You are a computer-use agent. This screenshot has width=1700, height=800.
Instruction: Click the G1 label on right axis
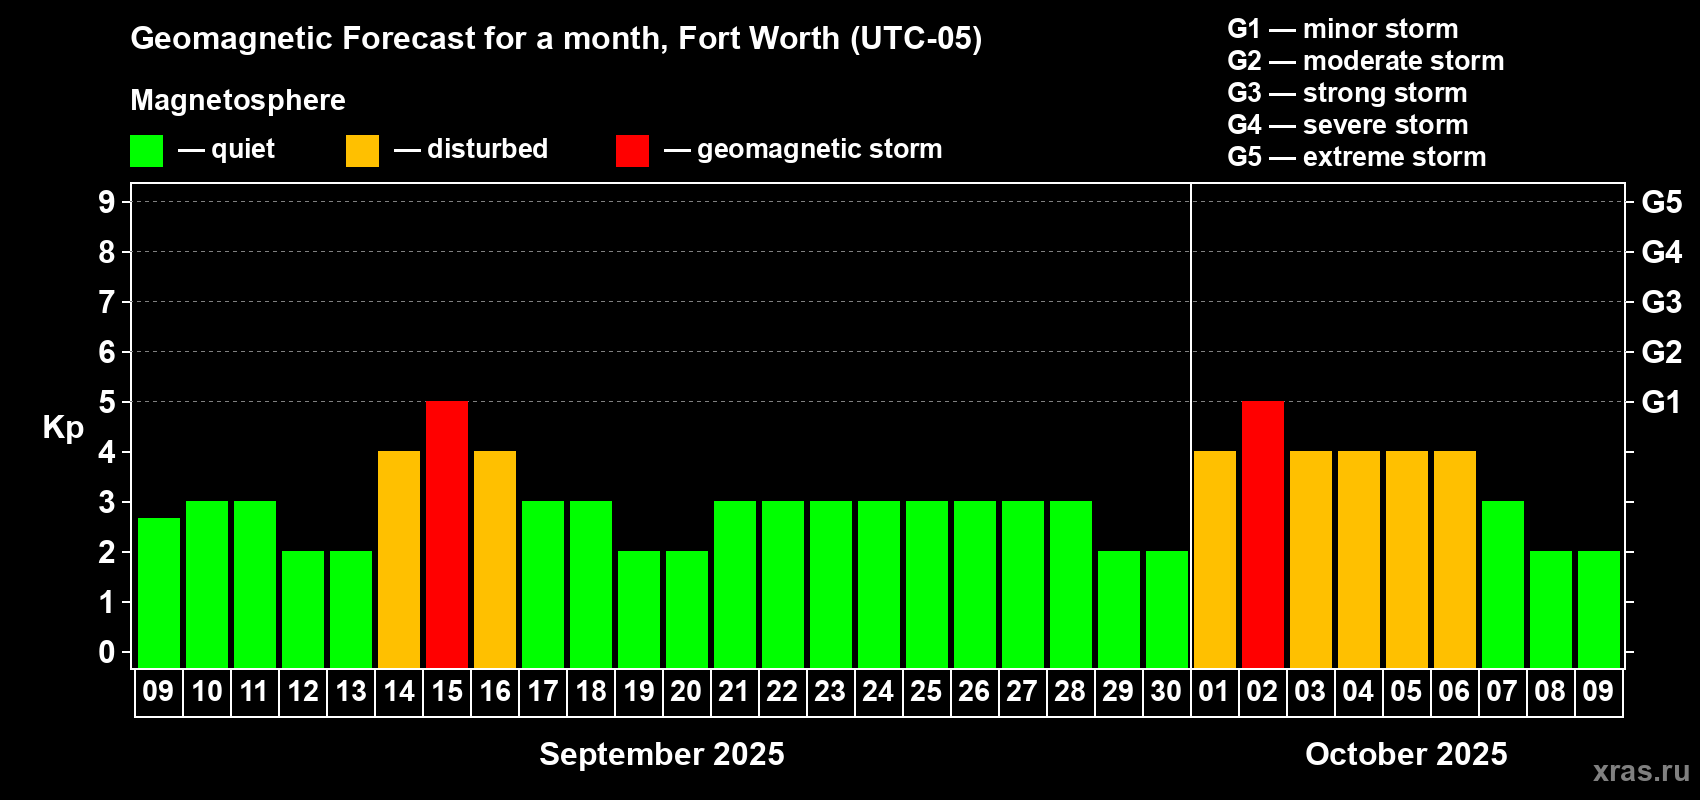coord(1662,402)
